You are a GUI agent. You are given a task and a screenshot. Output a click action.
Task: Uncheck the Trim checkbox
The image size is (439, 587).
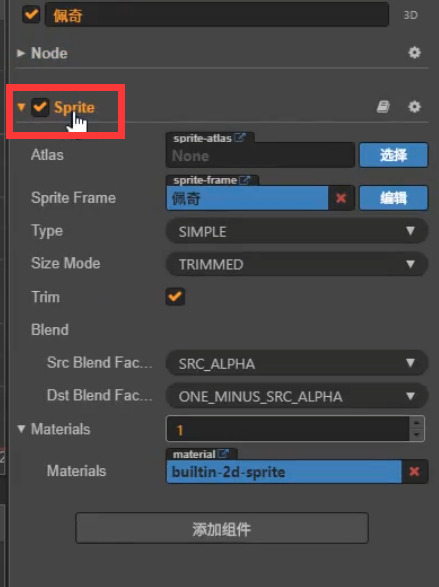[175, 296]
